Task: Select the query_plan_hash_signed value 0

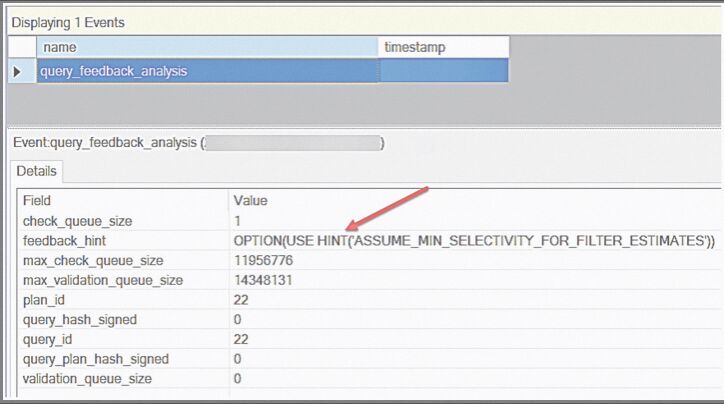Action: (x=237, y=359)
